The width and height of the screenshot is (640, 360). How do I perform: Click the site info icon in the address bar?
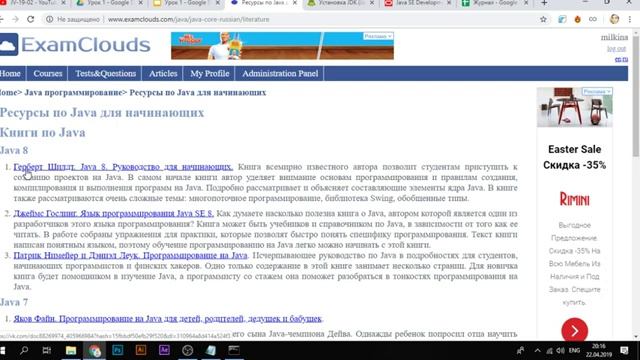(49, 19)
